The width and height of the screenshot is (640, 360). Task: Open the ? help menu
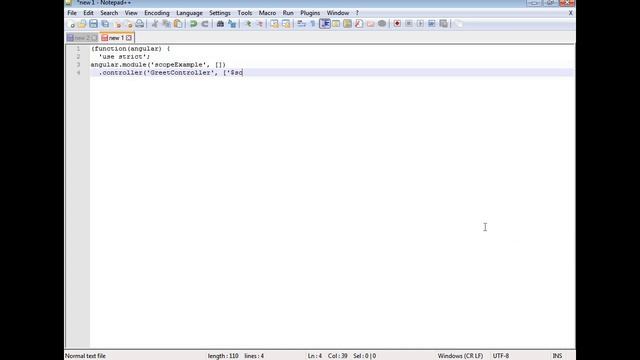357,13
